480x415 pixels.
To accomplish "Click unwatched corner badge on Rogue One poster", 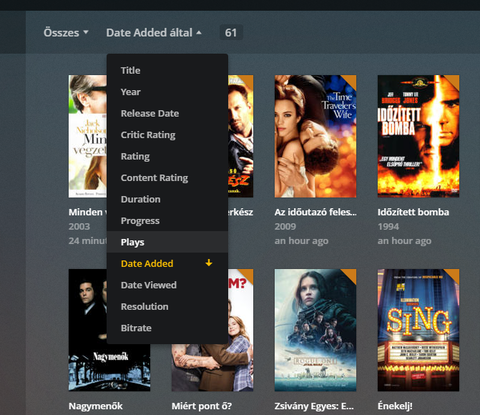I will (350, 275).
